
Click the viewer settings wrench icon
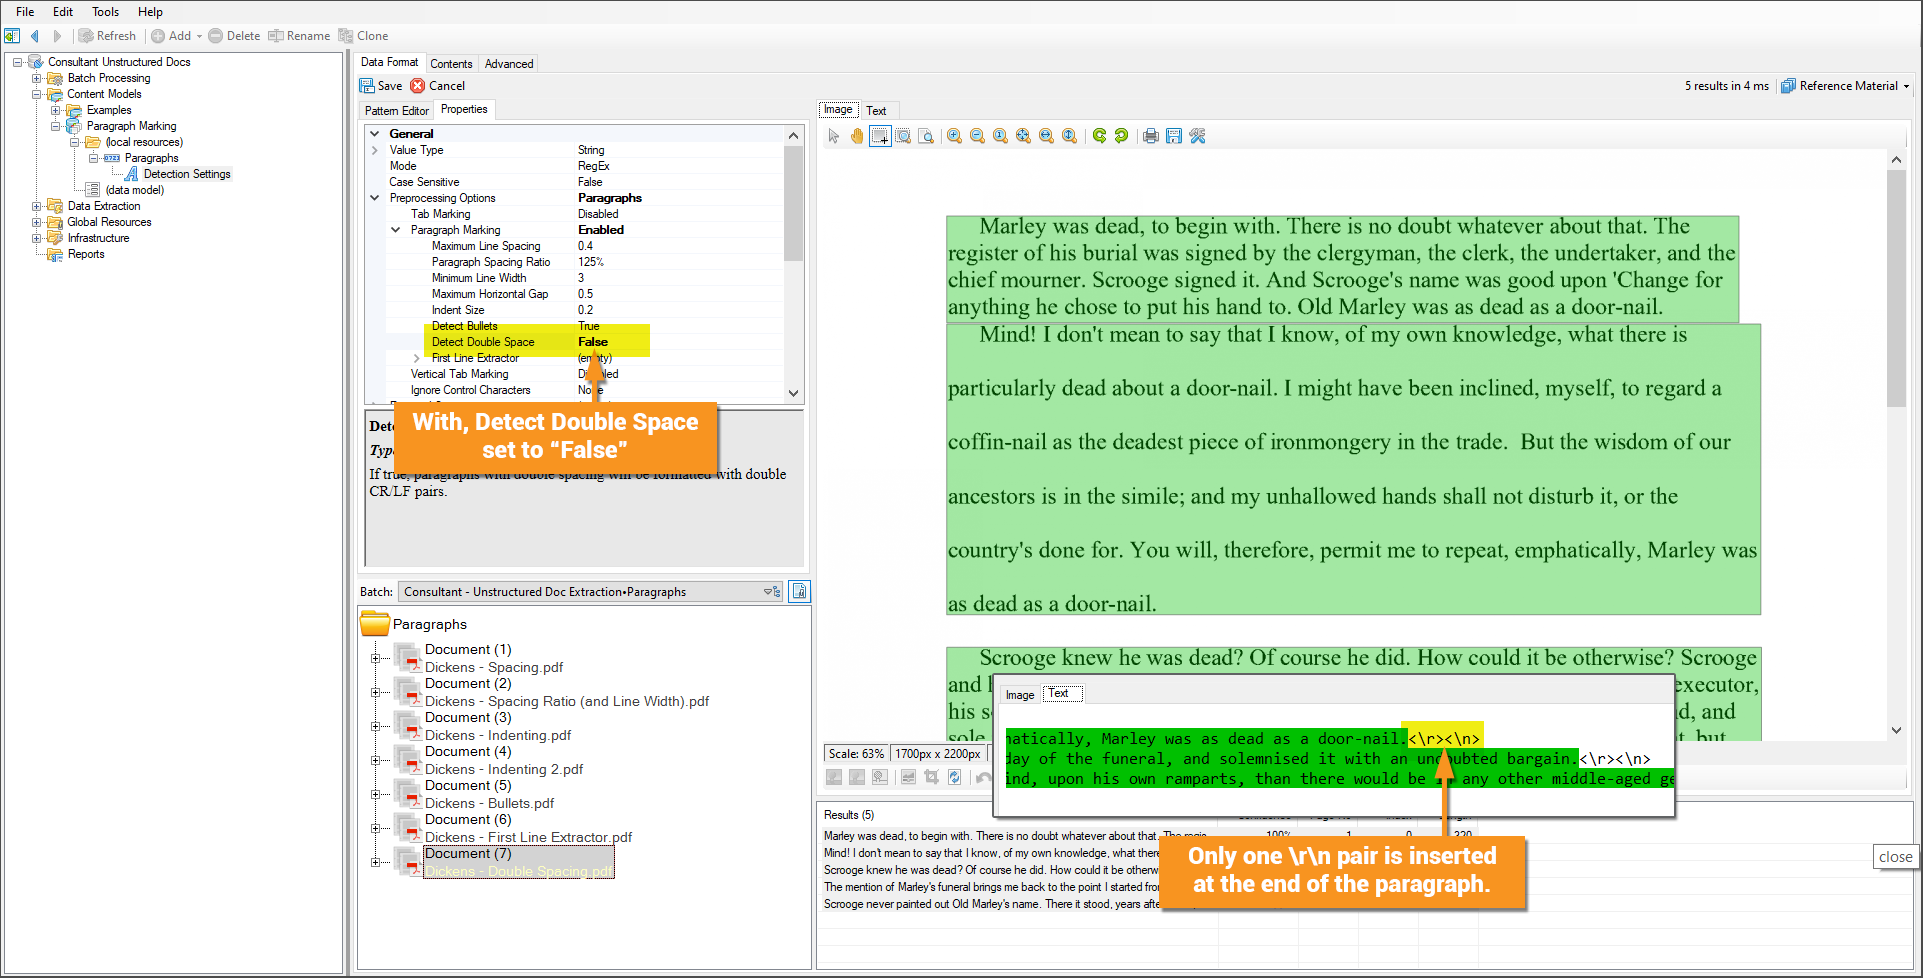[1197, 136]
